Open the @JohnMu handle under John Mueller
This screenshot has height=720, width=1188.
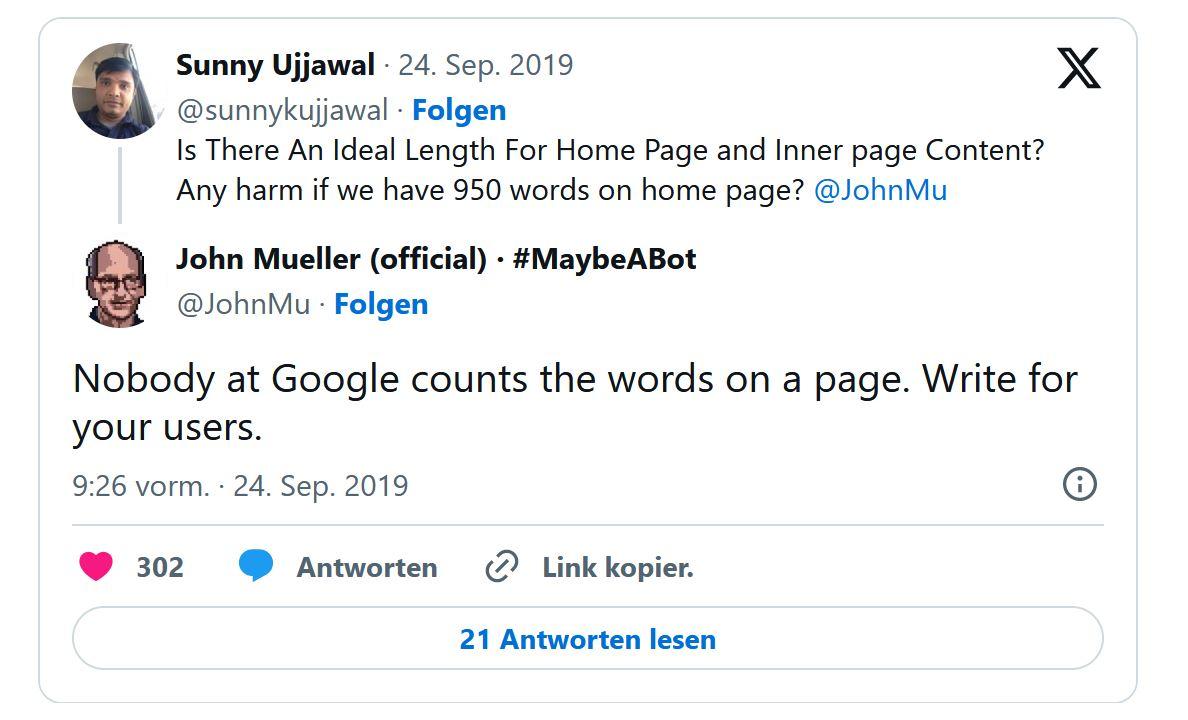click(244, 304)
